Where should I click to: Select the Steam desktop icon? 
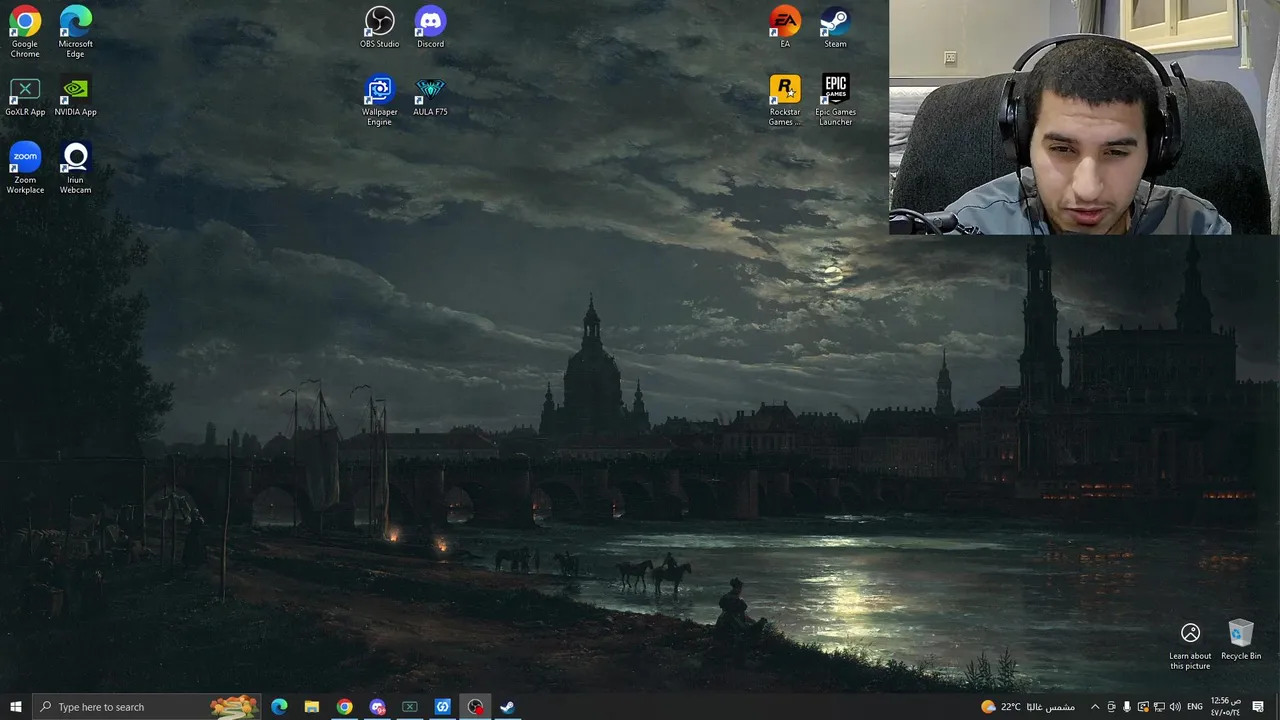coord(835,27)
